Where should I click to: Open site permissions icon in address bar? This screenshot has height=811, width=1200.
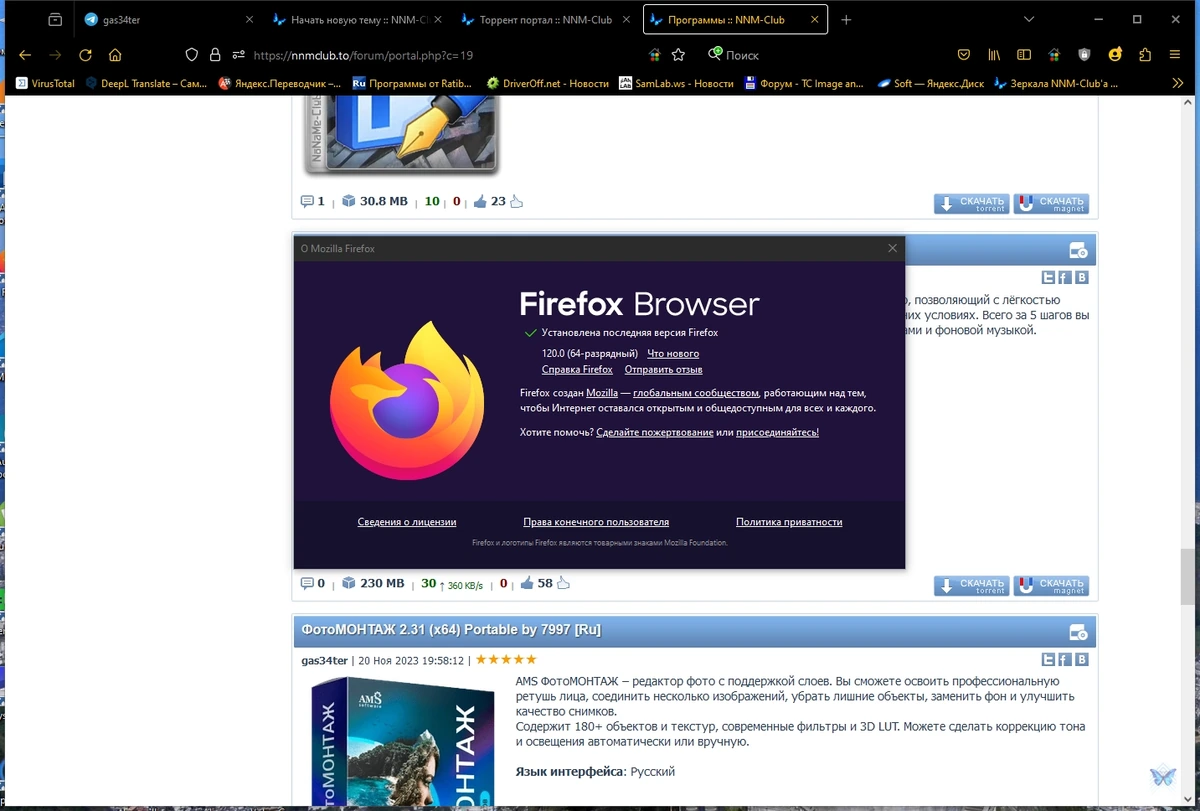coord(239,55)
